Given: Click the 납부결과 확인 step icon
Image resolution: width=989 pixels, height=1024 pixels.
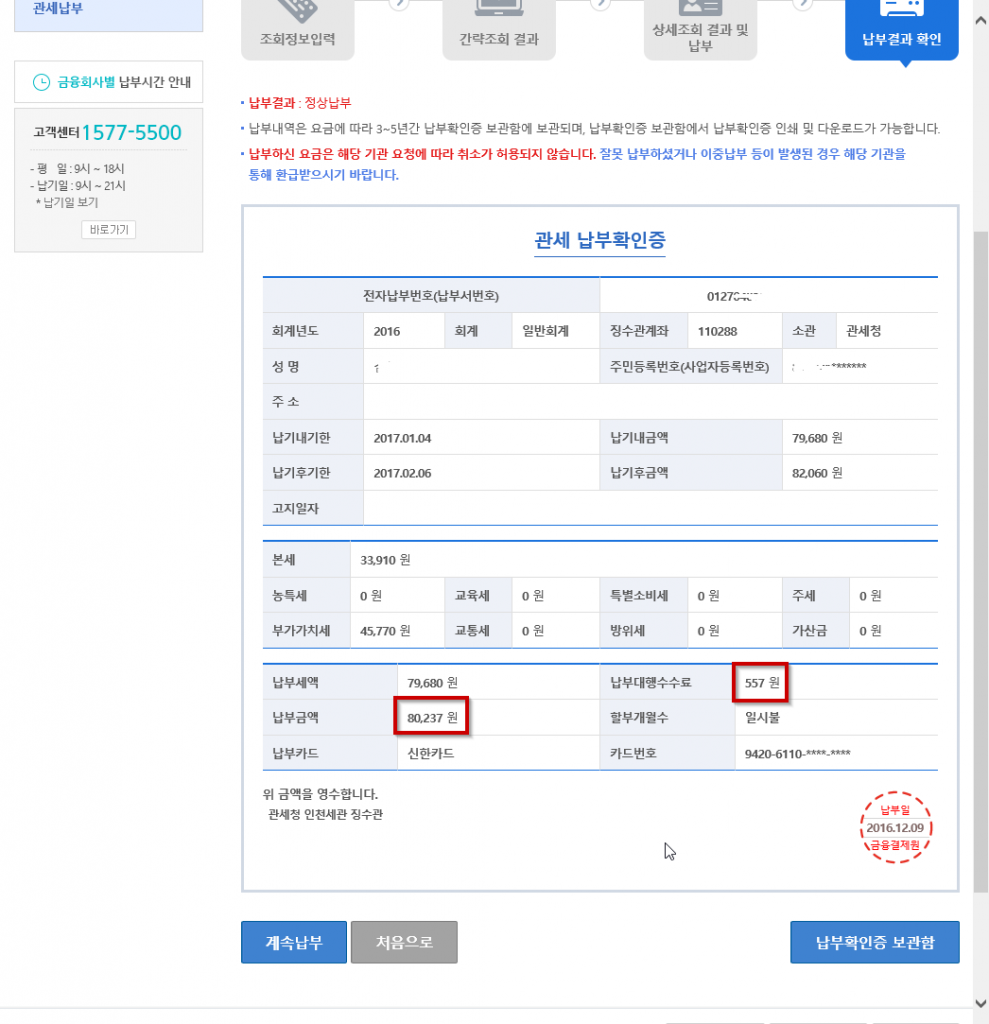Looking at the screenshot, I should (901, 8).
